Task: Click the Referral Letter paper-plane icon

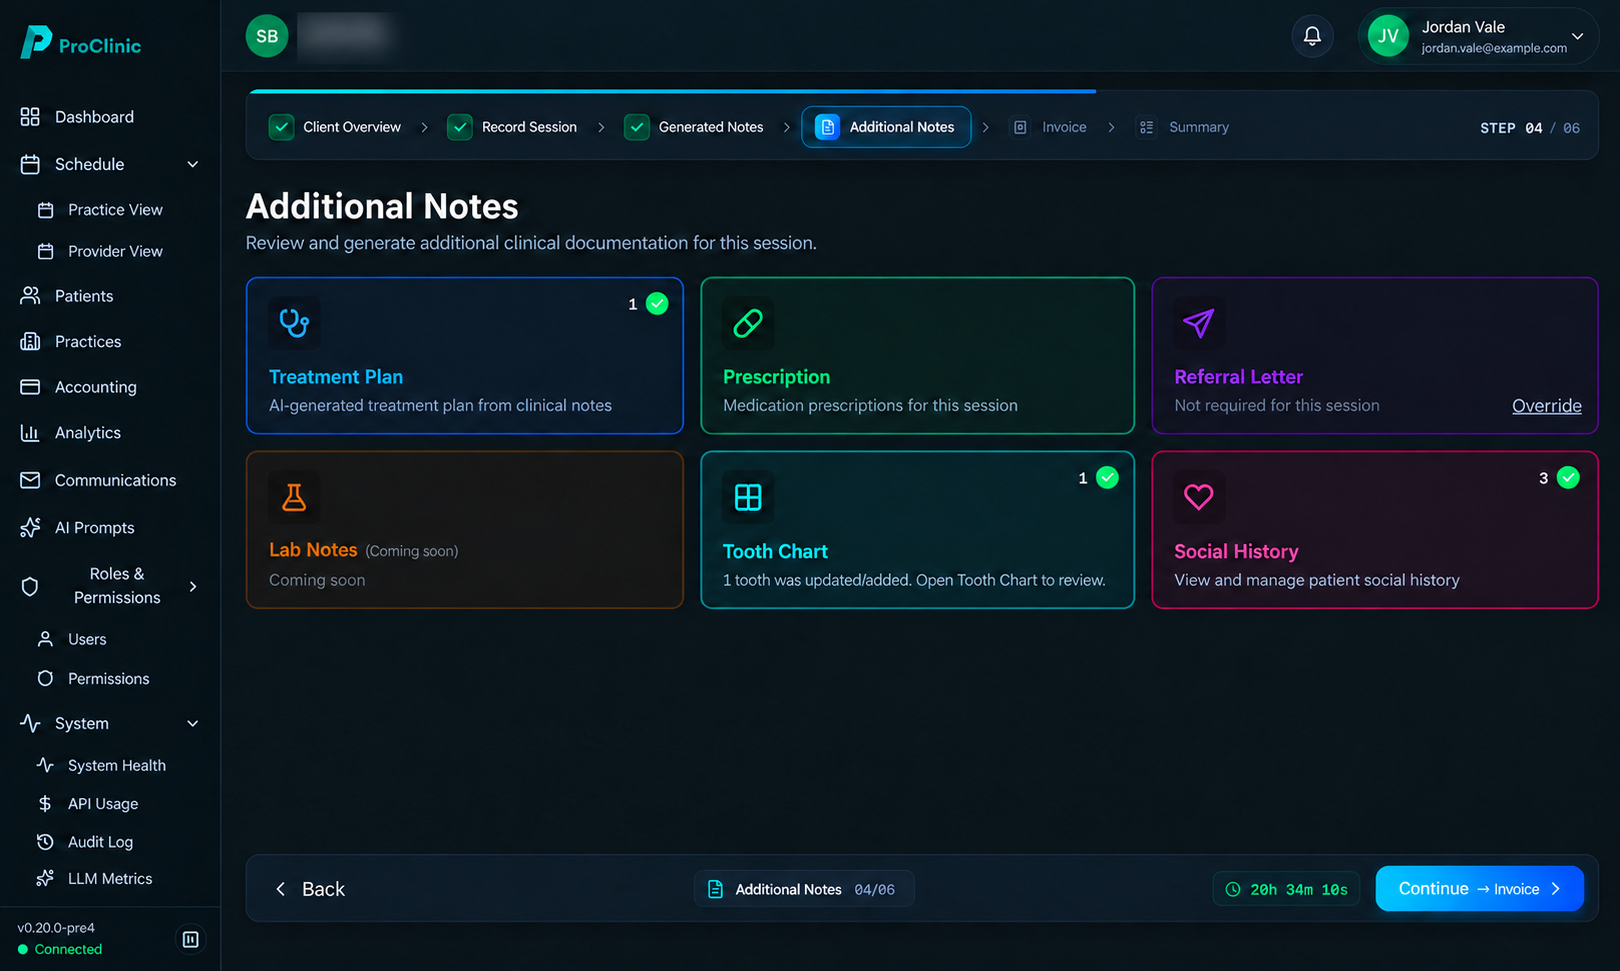Action: point(1199,323)
